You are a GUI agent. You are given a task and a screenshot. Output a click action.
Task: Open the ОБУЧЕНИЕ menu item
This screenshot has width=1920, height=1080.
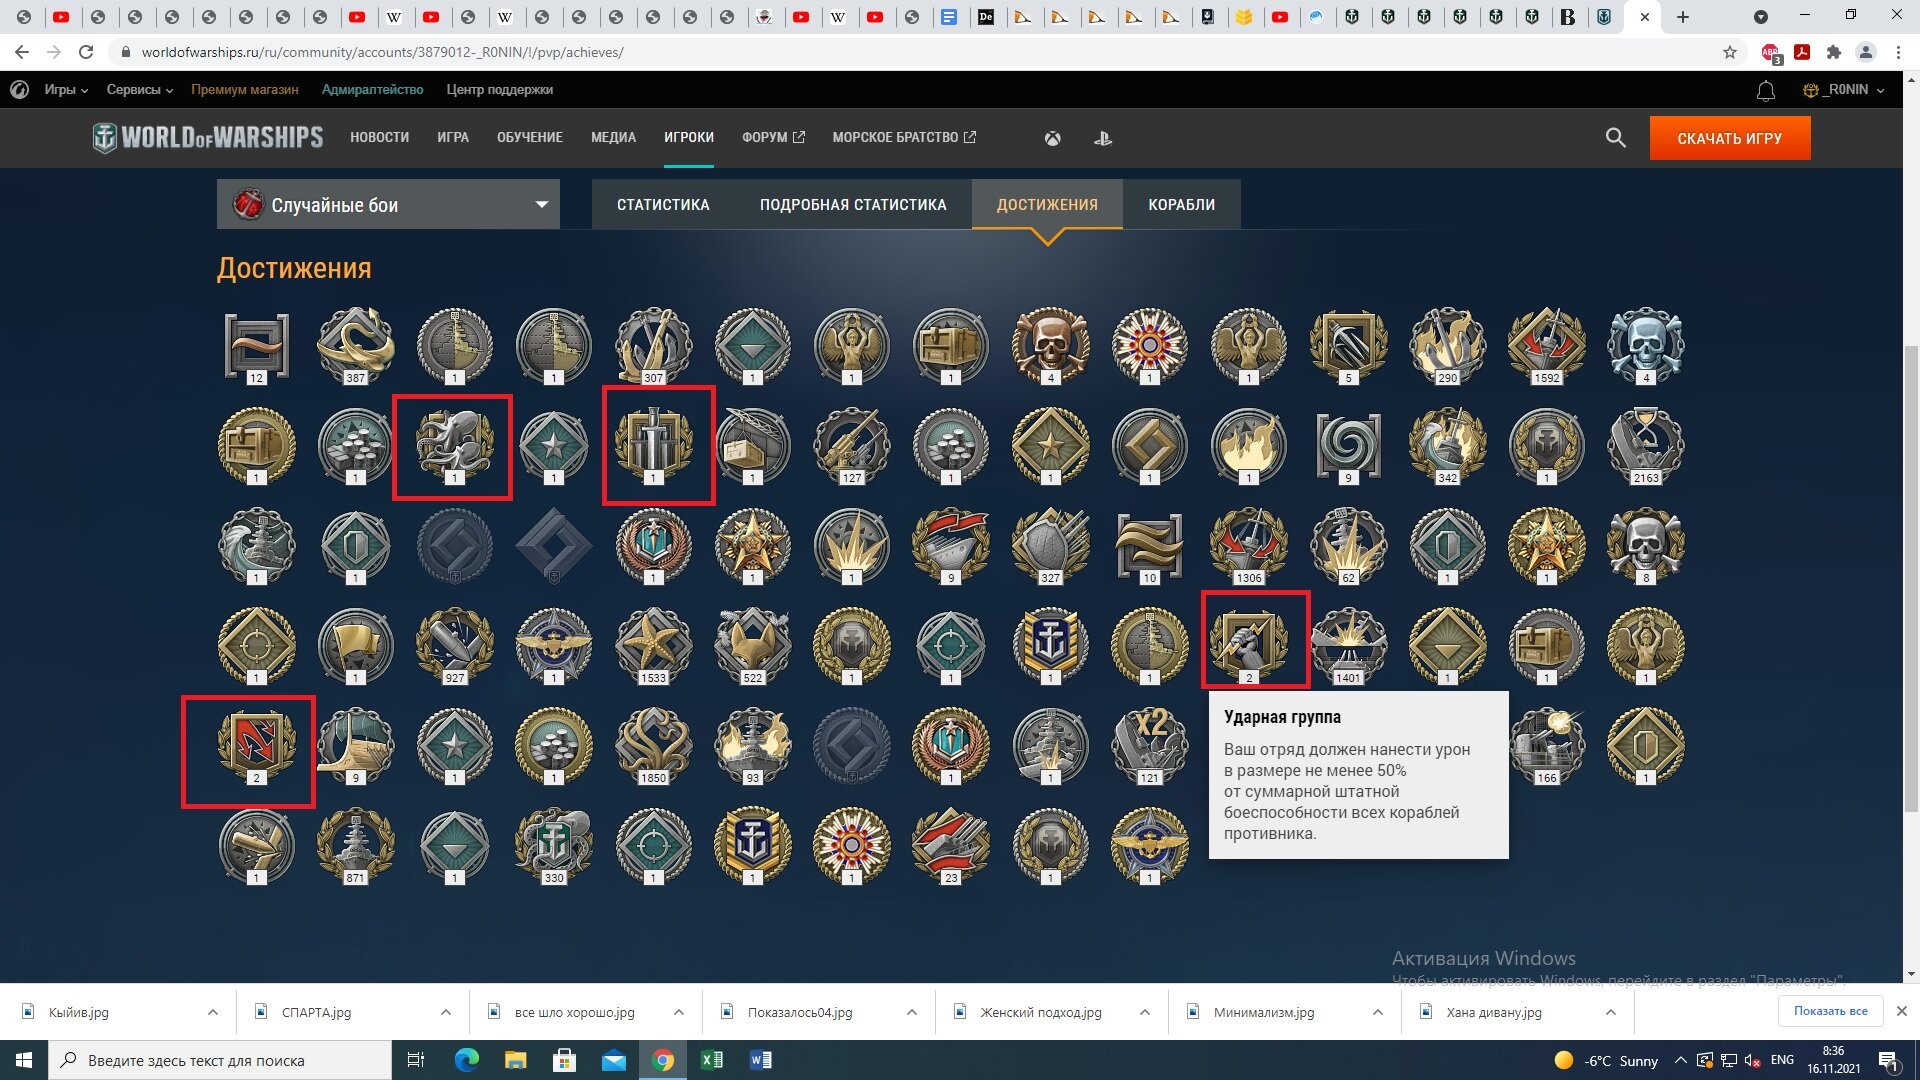[530, 138]
